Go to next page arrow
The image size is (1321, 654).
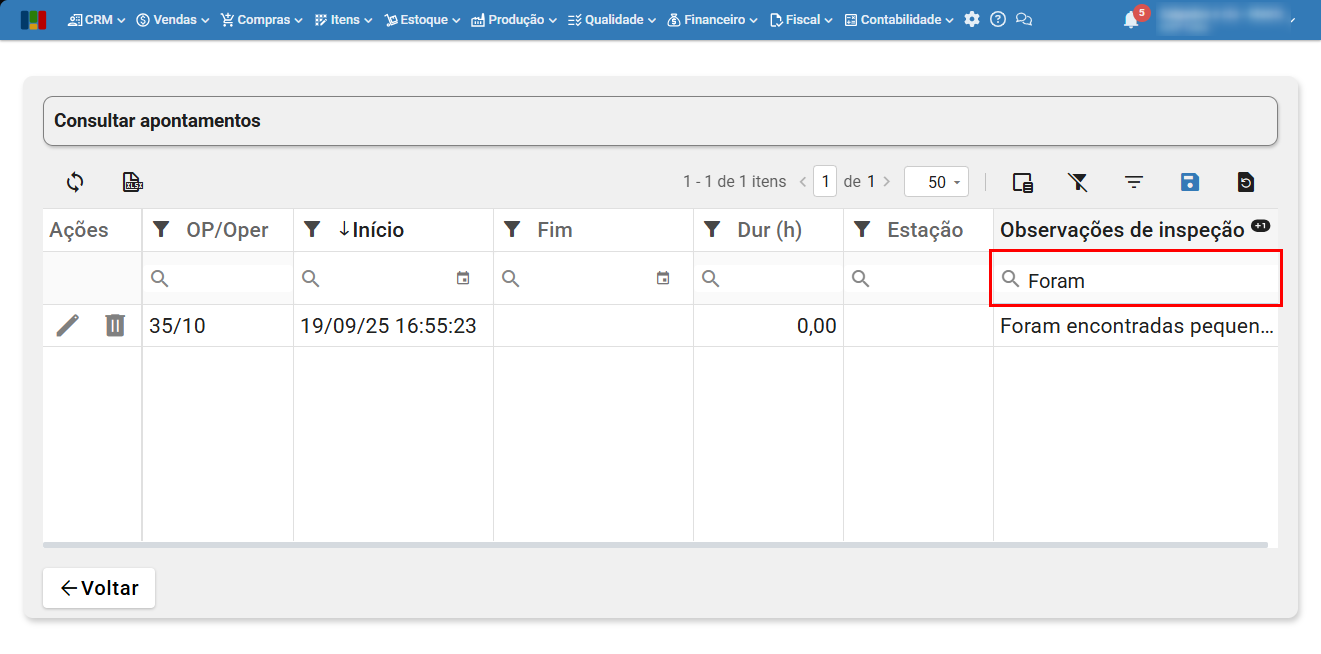(x=887, y=182)
